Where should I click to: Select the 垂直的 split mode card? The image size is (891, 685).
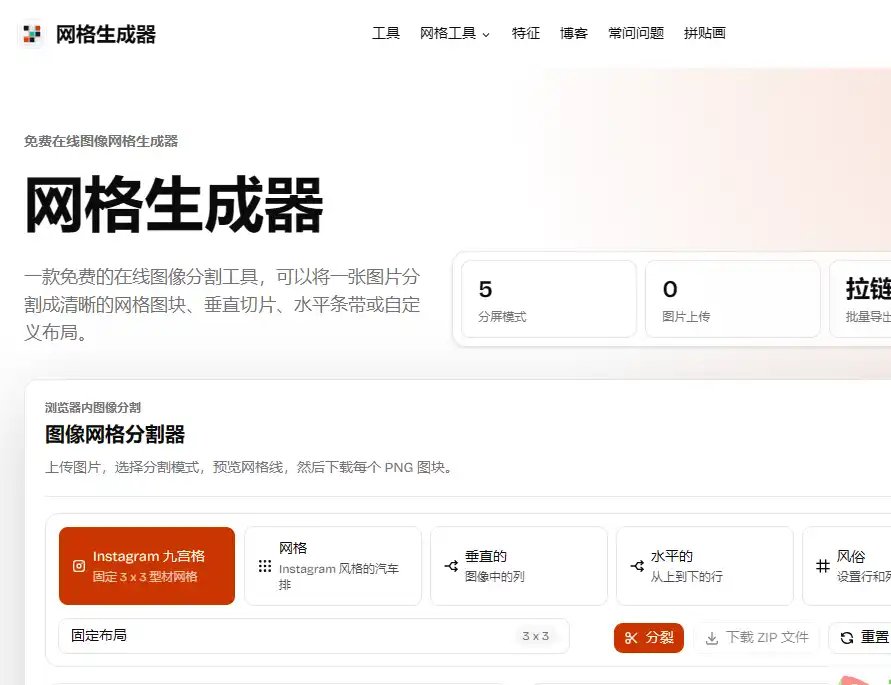click(519, 566)
